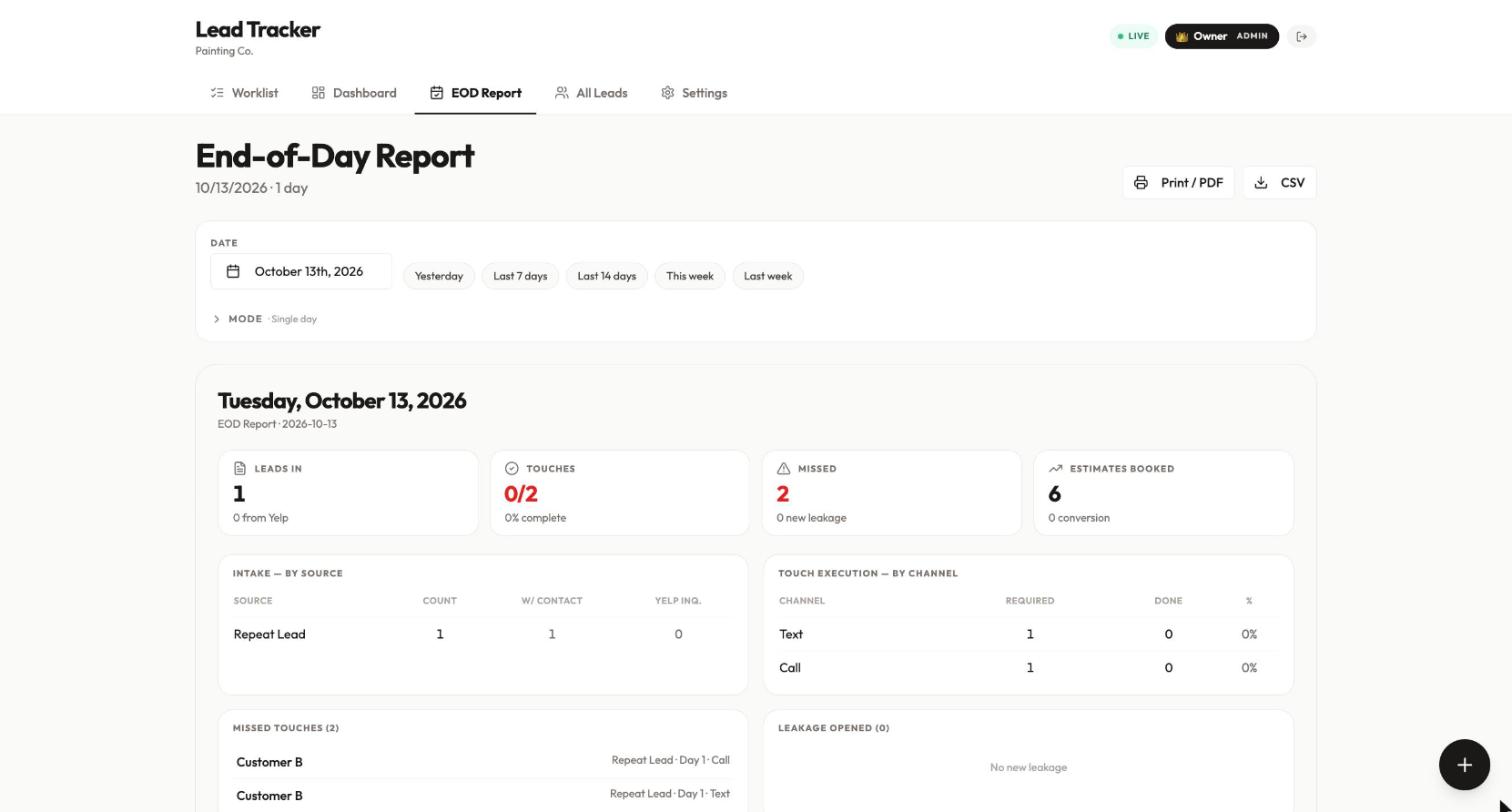Click the Worklist checklist icon

click(x=217, y=93)
